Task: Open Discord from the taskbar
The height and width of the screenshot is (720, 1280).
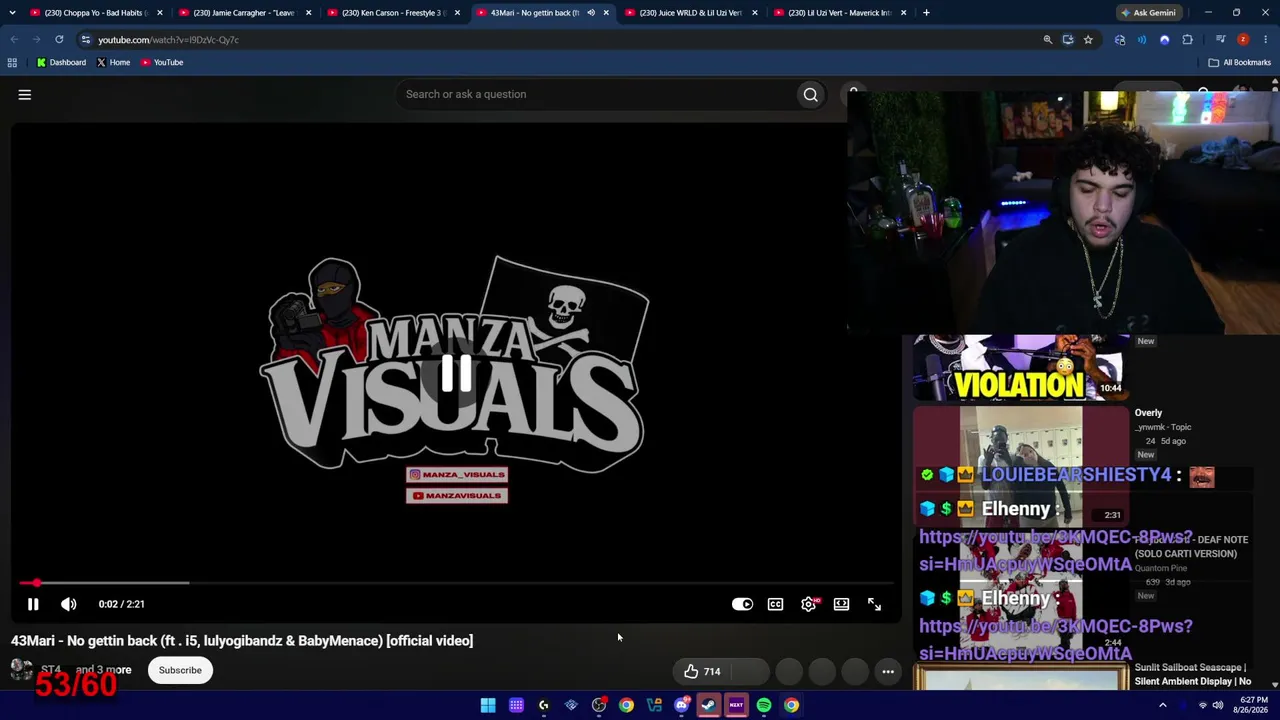Action: pyautogui.click(x=682, y=705)
